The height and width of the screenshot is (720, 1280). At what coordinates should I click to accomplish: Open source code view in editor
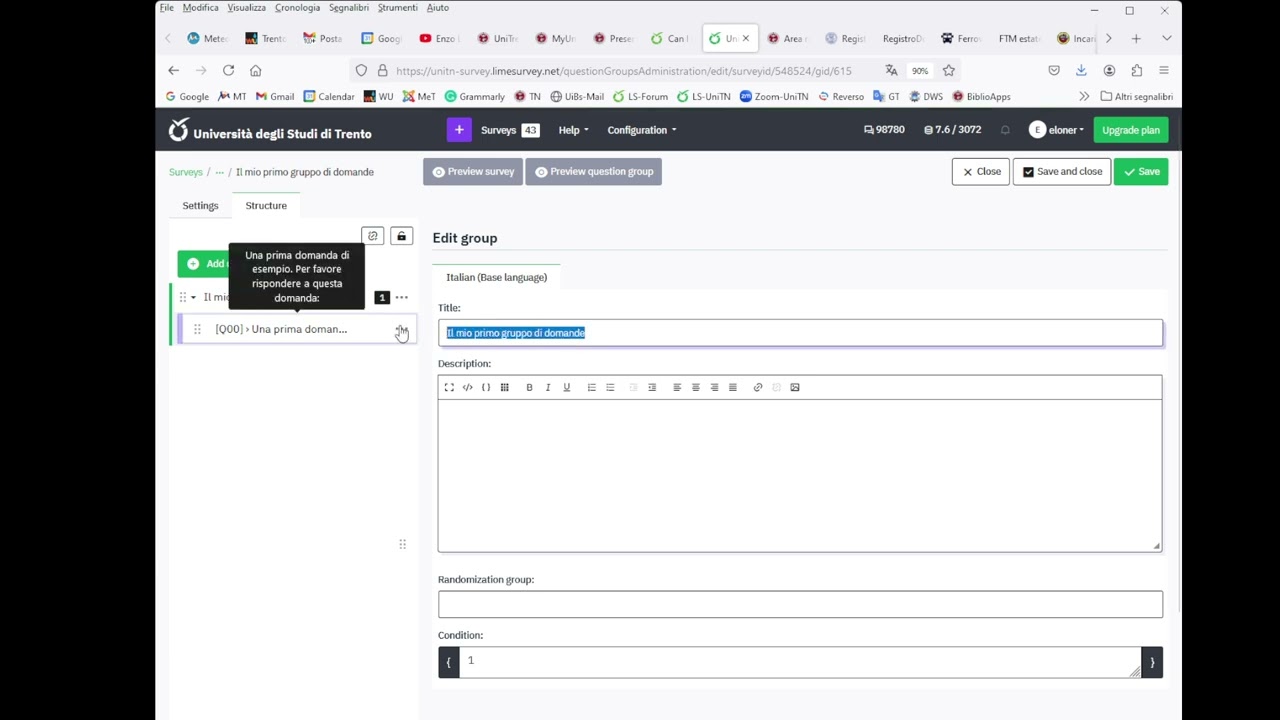(467, 387)
